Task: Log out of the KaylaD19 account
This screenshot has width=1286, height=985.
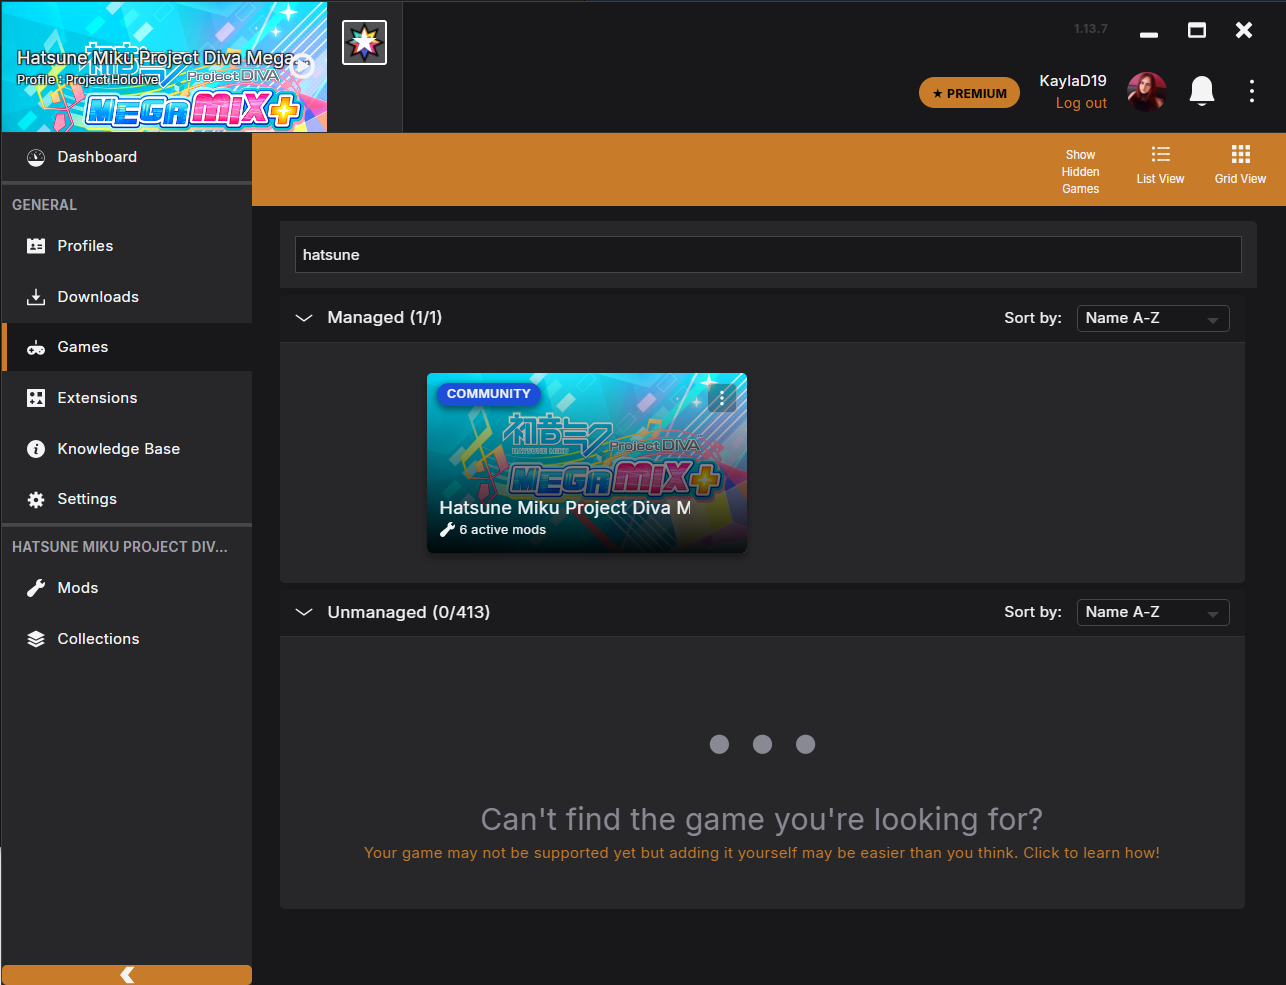Action: click(x=1081, y=103)
